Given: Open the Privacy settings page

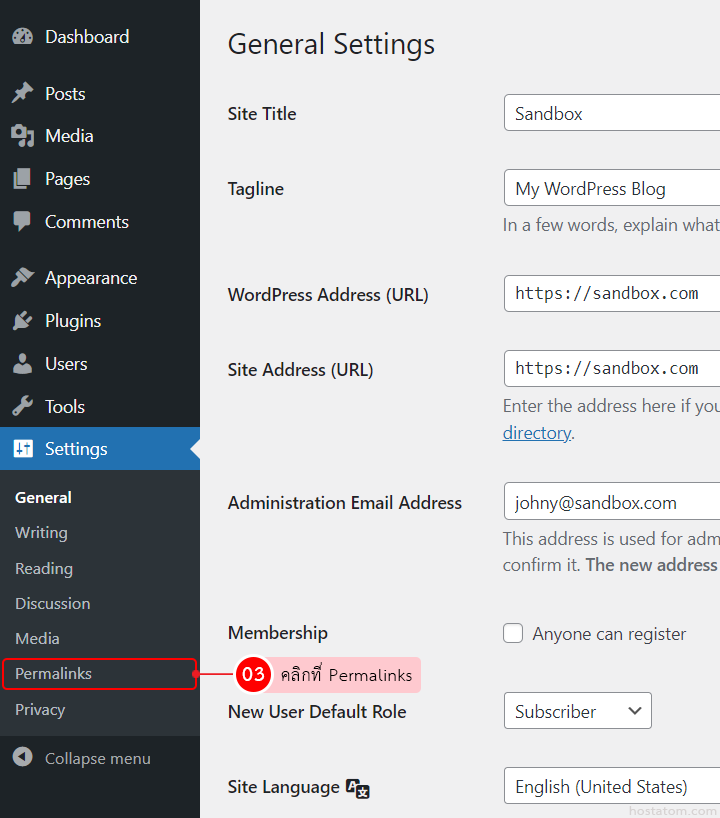Looking at the screenshot, I should click(40, 710).
